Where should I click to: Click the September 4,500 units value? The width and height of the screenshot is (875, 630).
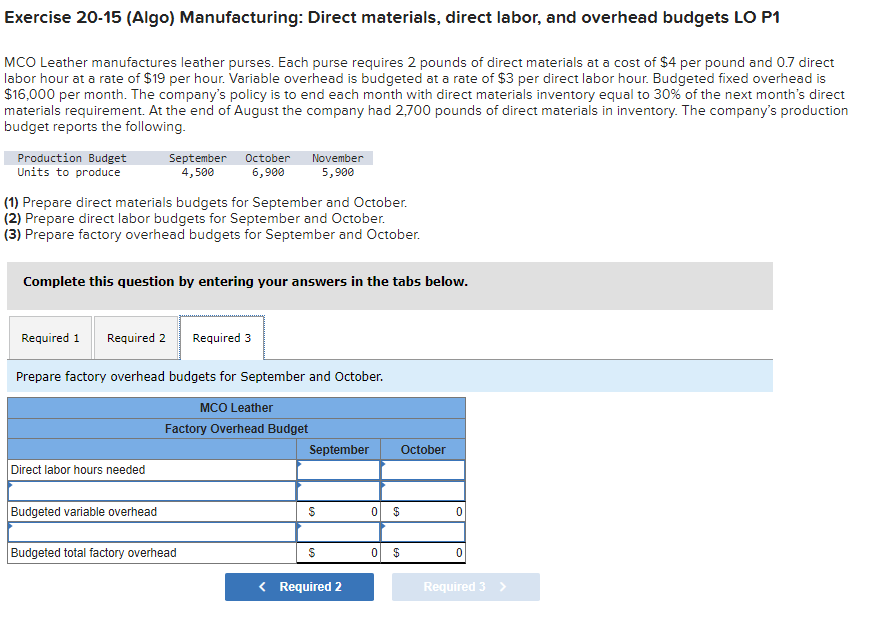pyautogui.click(x=198, y=172)
